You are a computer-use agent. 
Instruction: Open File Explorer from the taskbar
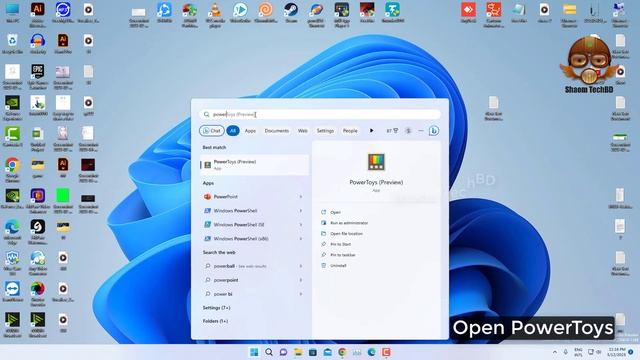[x=298, y=352]
